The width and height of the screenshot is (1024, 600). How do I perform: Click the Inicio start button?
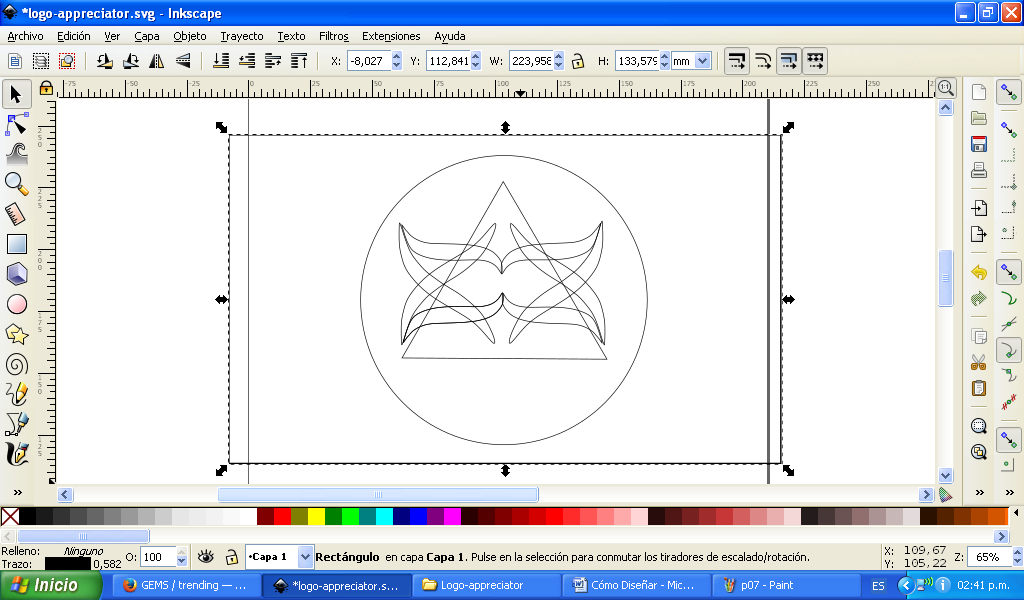click(50, 585)
